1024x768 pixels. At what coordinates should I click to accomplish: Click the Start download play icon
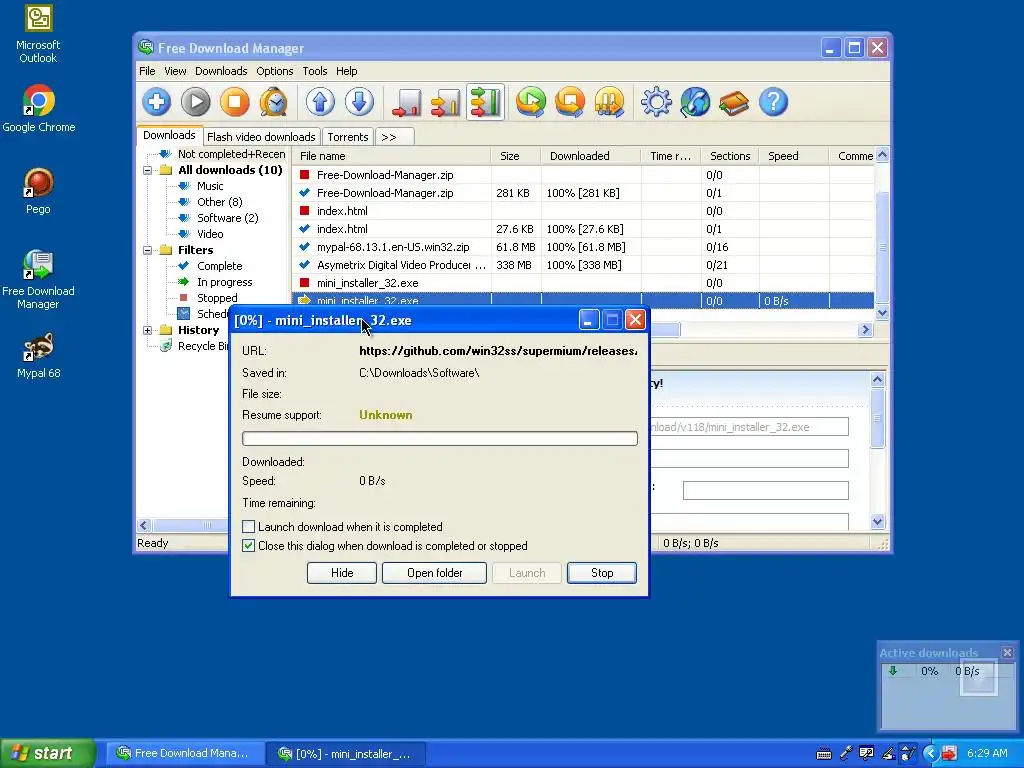click(195, 103)
